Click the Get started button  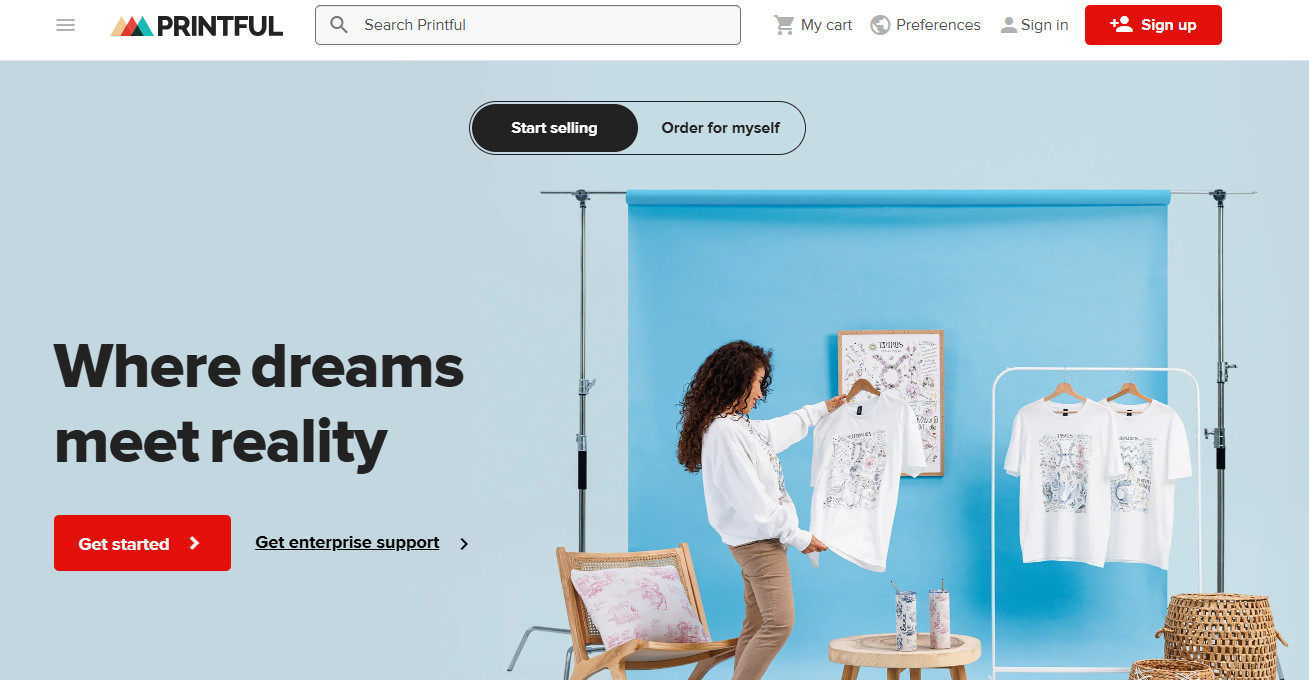[x=142, y=543]
